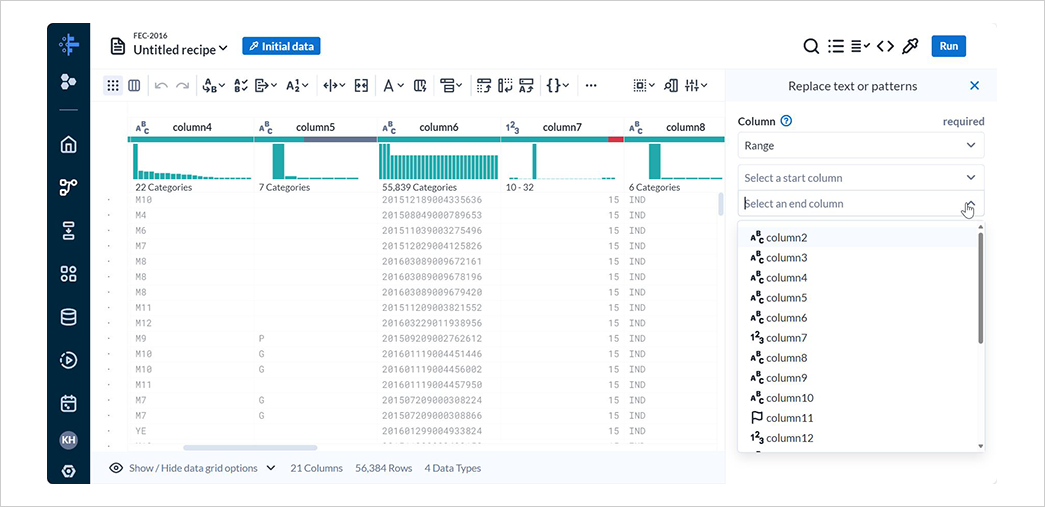This screenshot has width=1045, height=507.
Task: Select the eyedropper sampling icon
Action: (910, 46)
